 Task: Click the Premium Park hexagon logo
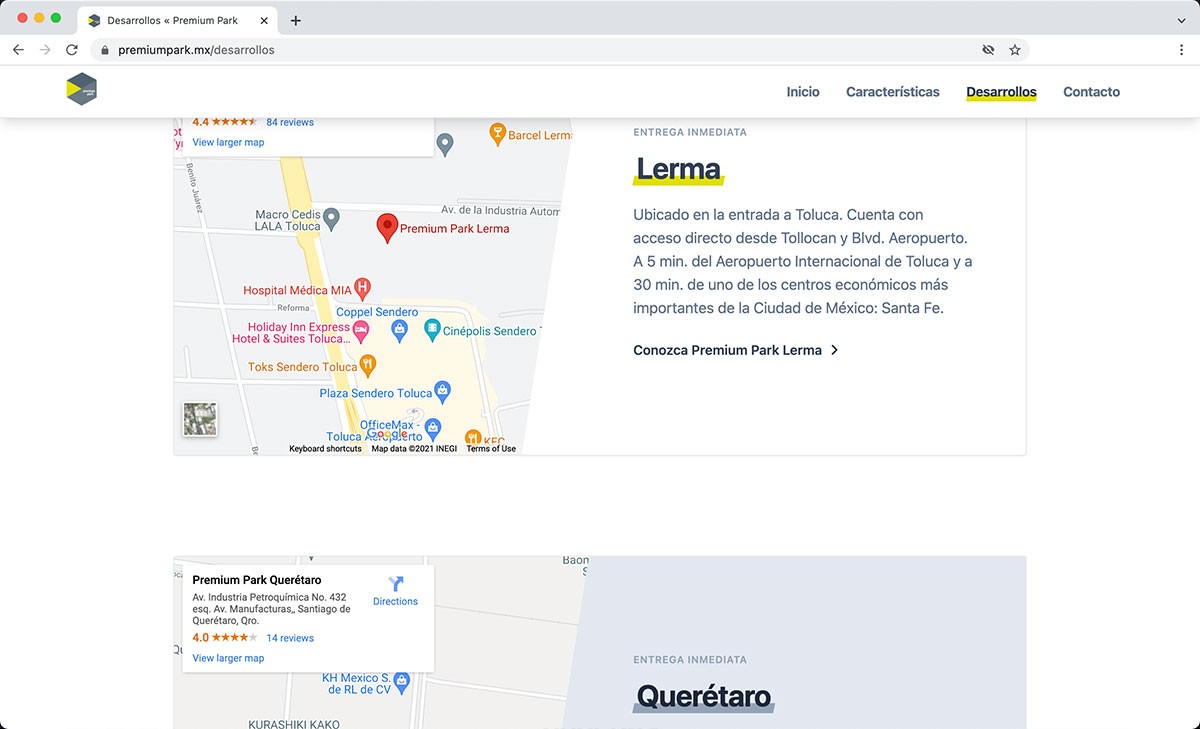(x=82, y=90)
